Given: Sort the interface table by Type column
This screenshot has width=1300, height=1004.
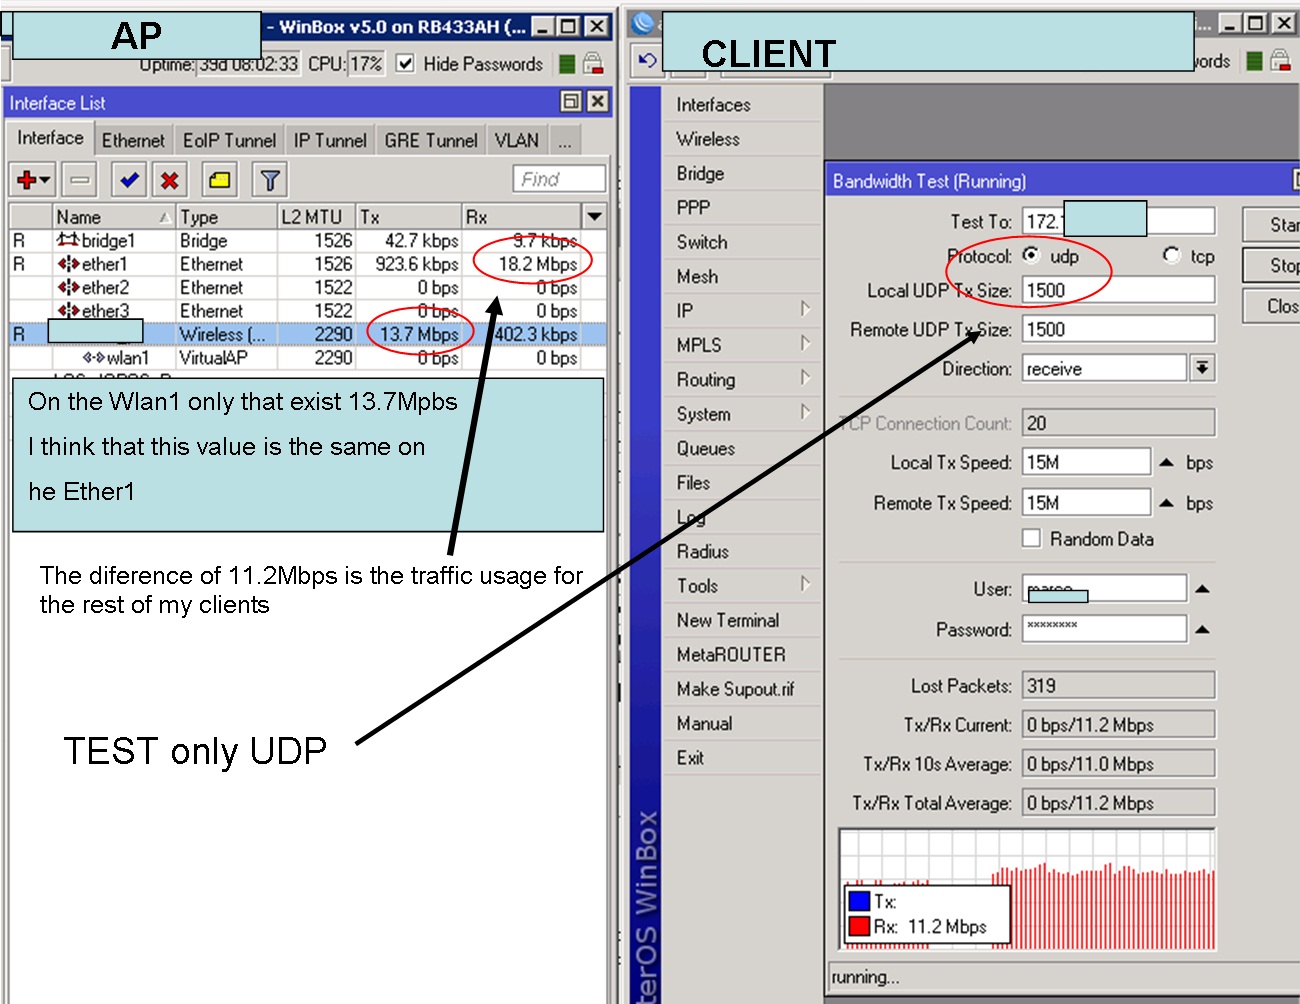Looking at the screenshot, I should (x=227, y=217).
